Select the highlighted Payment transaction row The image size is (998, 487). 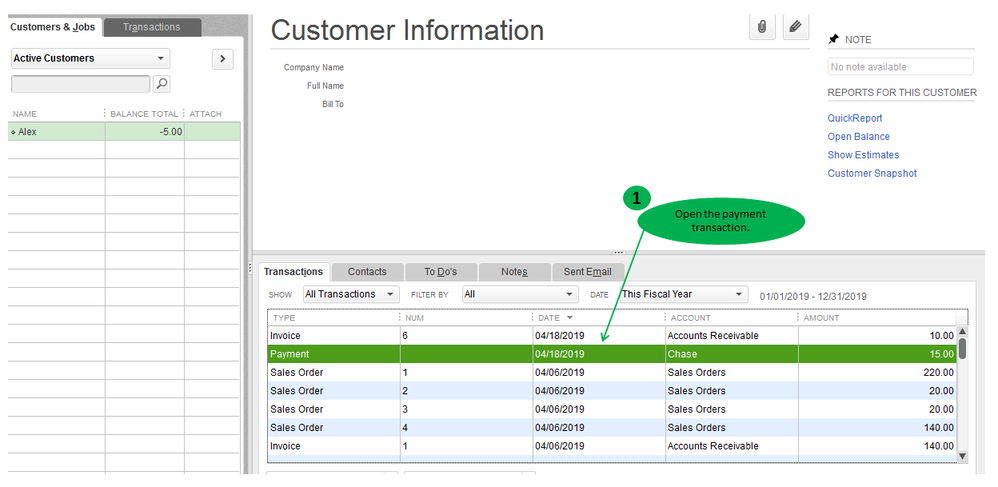pyautogui.click(x=612, y=354)
